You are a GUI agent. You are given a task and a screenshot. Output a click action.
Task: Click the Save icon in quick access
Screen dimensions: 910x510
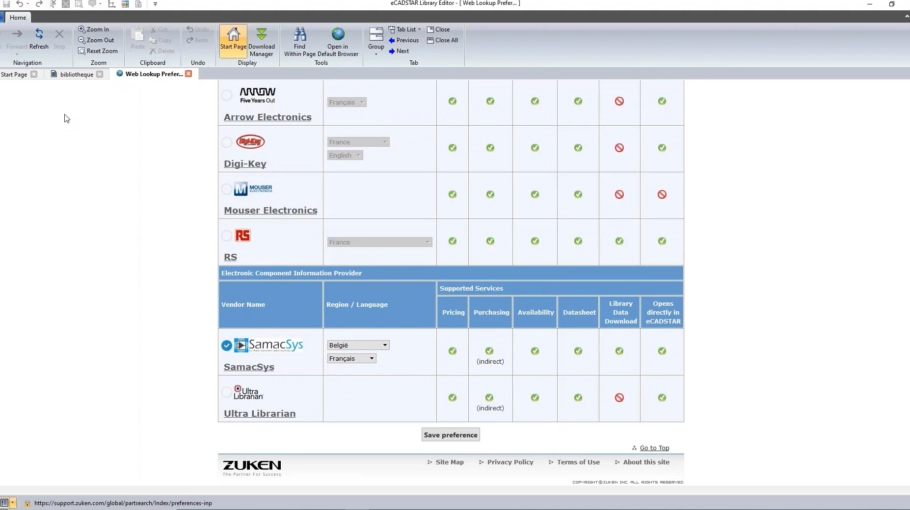pyautogui.click(x=6, y=4)
